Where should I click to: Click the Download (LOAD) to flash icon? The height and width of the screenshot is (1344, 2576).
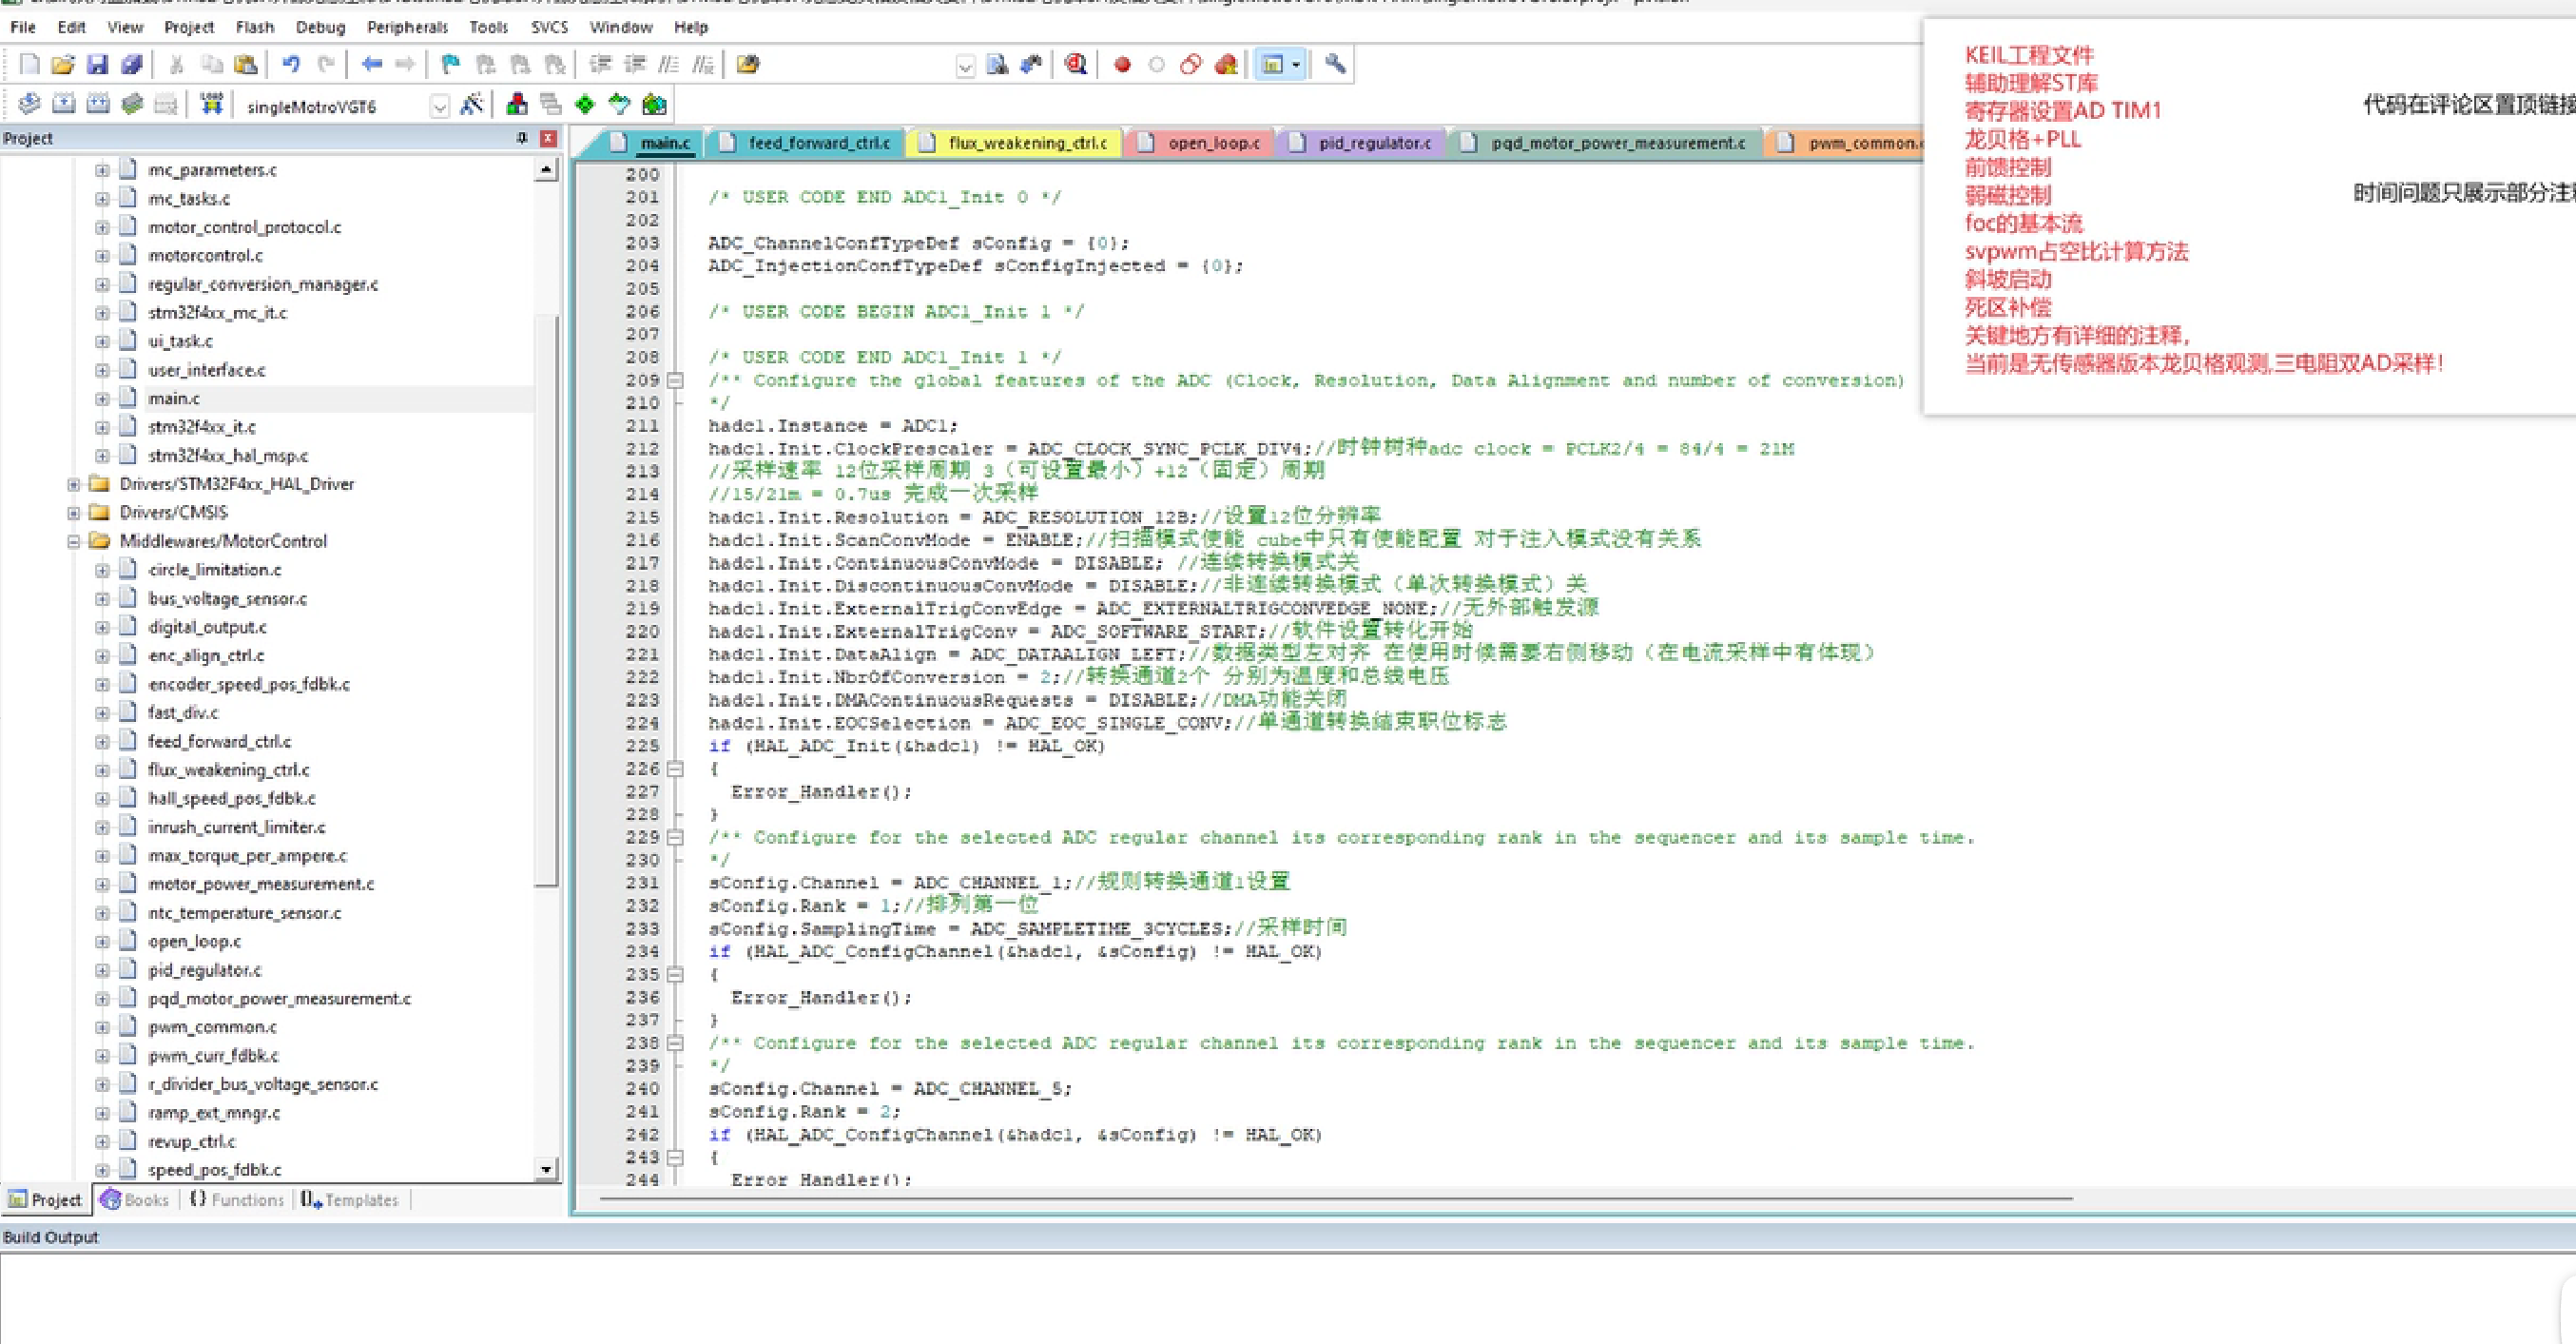[x=211, y=104]
